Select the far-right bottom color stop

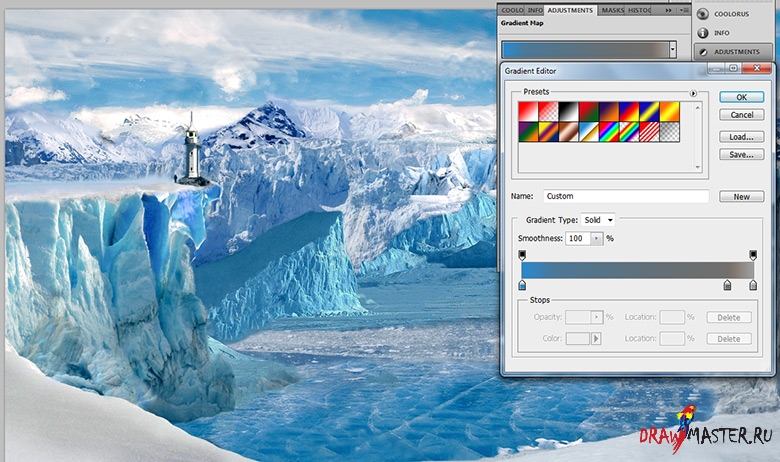pyautogui.click(x=753, y=286)
